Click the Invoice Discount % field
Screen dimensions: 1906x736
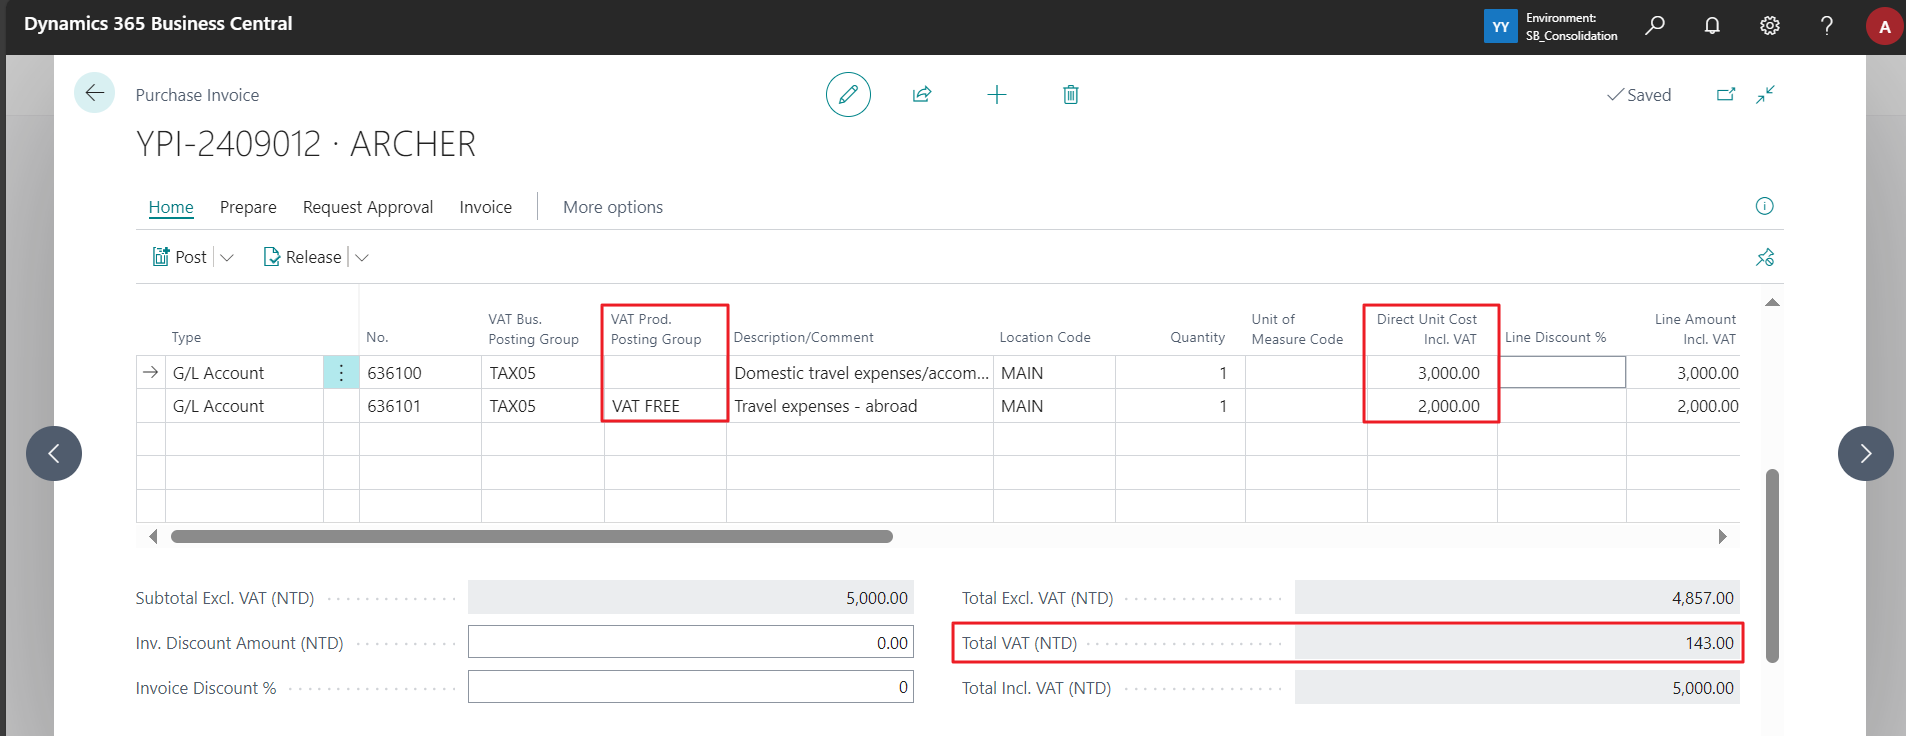coord(690,687)
